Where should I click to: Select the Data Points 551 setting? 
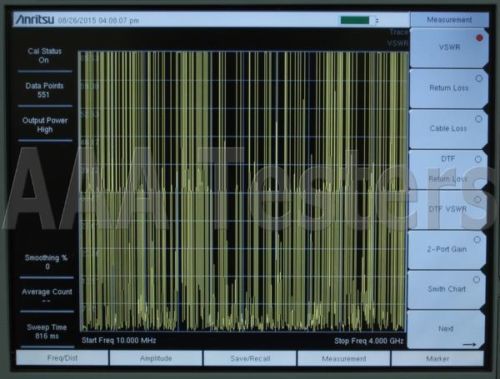[x=44, y=90]
